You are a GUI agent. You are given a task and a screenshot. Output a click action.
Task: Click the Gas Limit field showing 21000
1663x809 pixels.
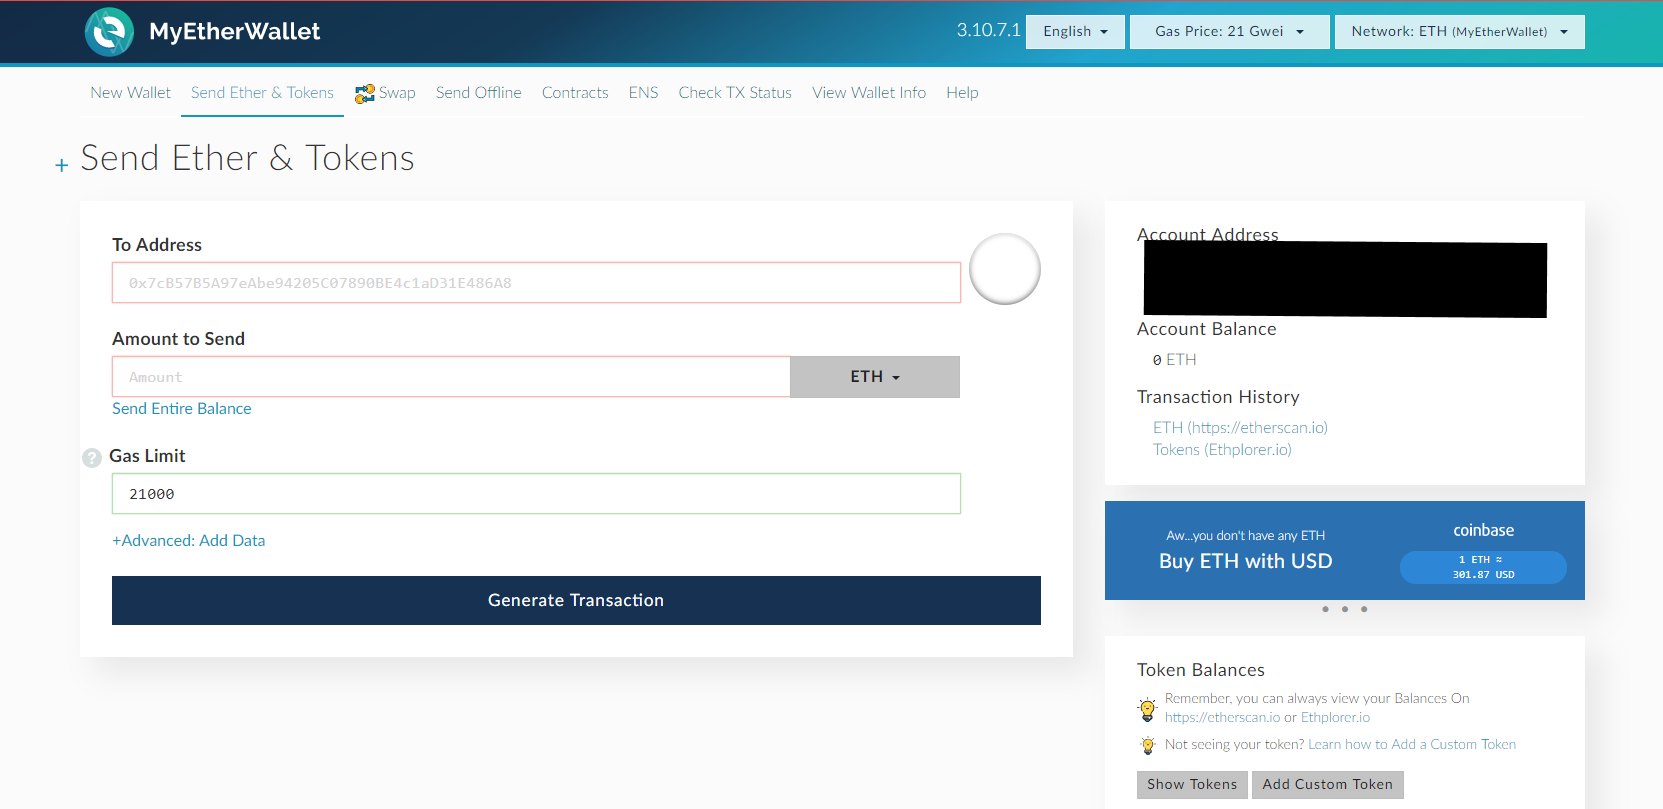coord(536,494)
